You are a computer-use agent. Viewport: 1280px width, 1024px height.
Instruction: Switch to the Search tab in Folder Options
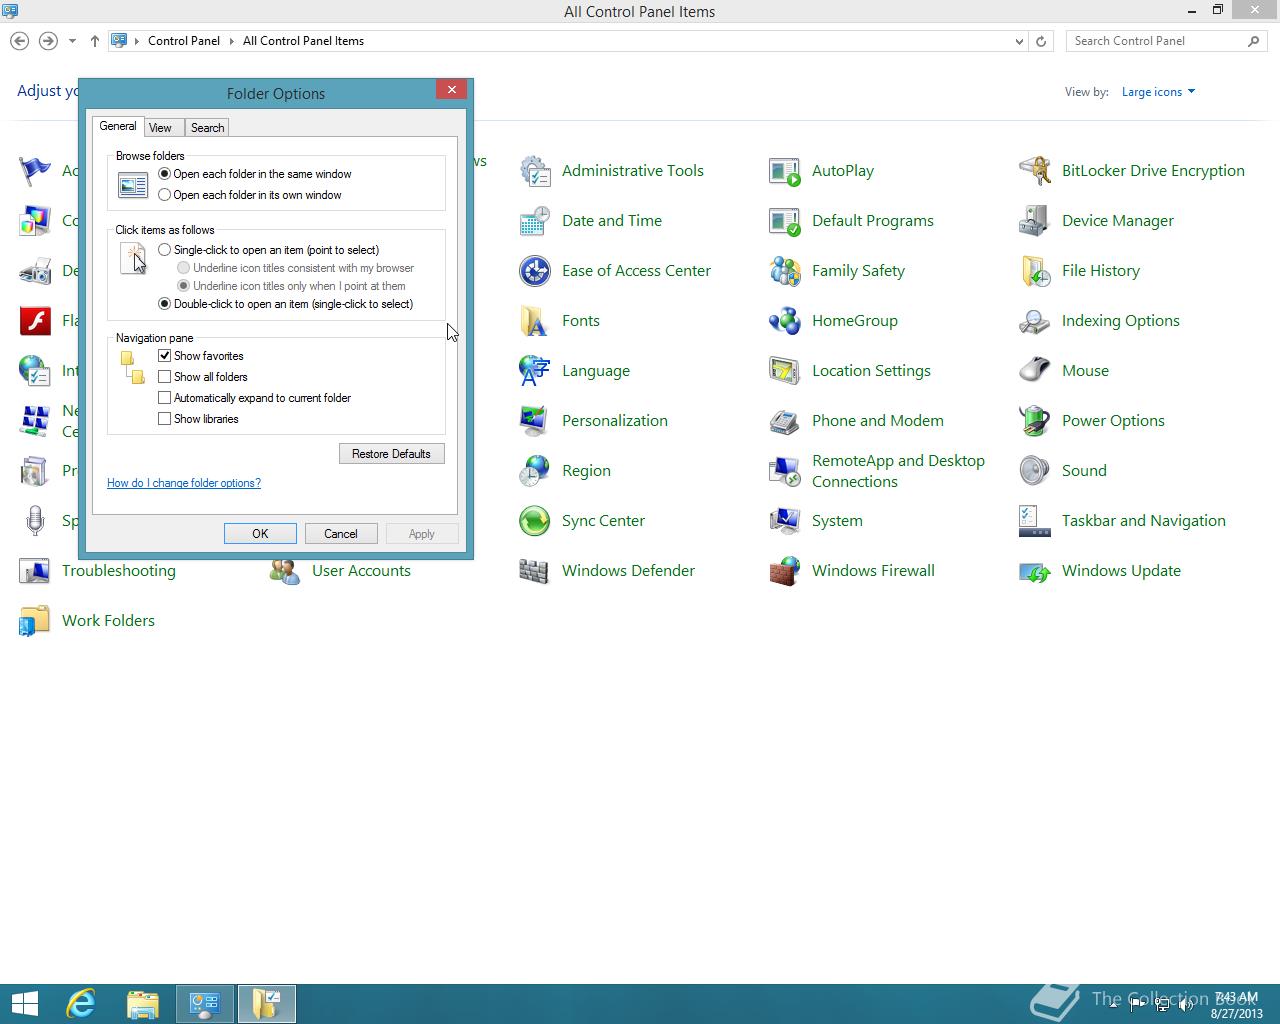click(x=207, y=128)
